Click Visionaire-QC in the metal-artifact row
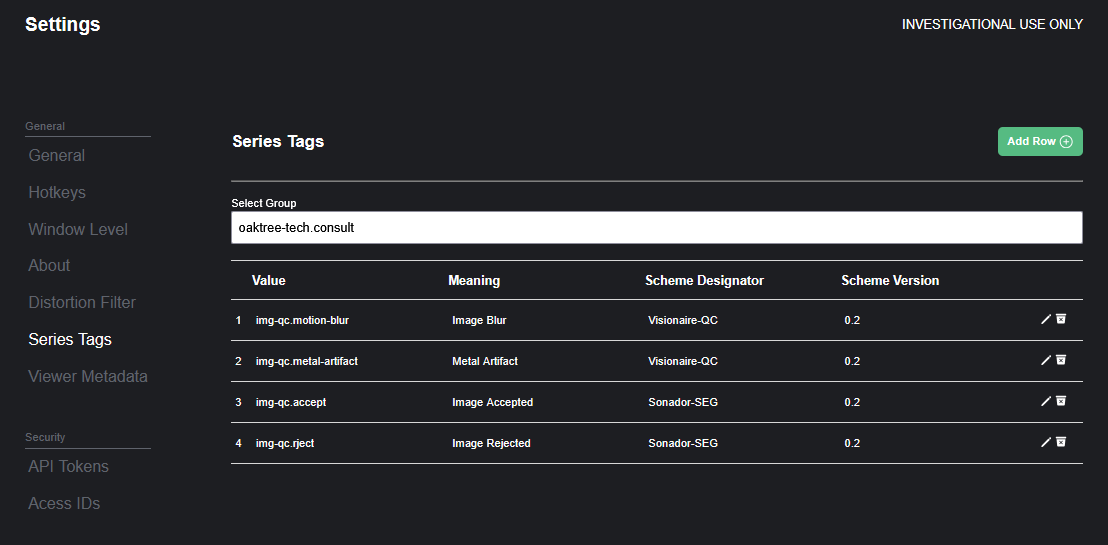The width and height of the screenshot is (1108, 545). coord(683,361)
